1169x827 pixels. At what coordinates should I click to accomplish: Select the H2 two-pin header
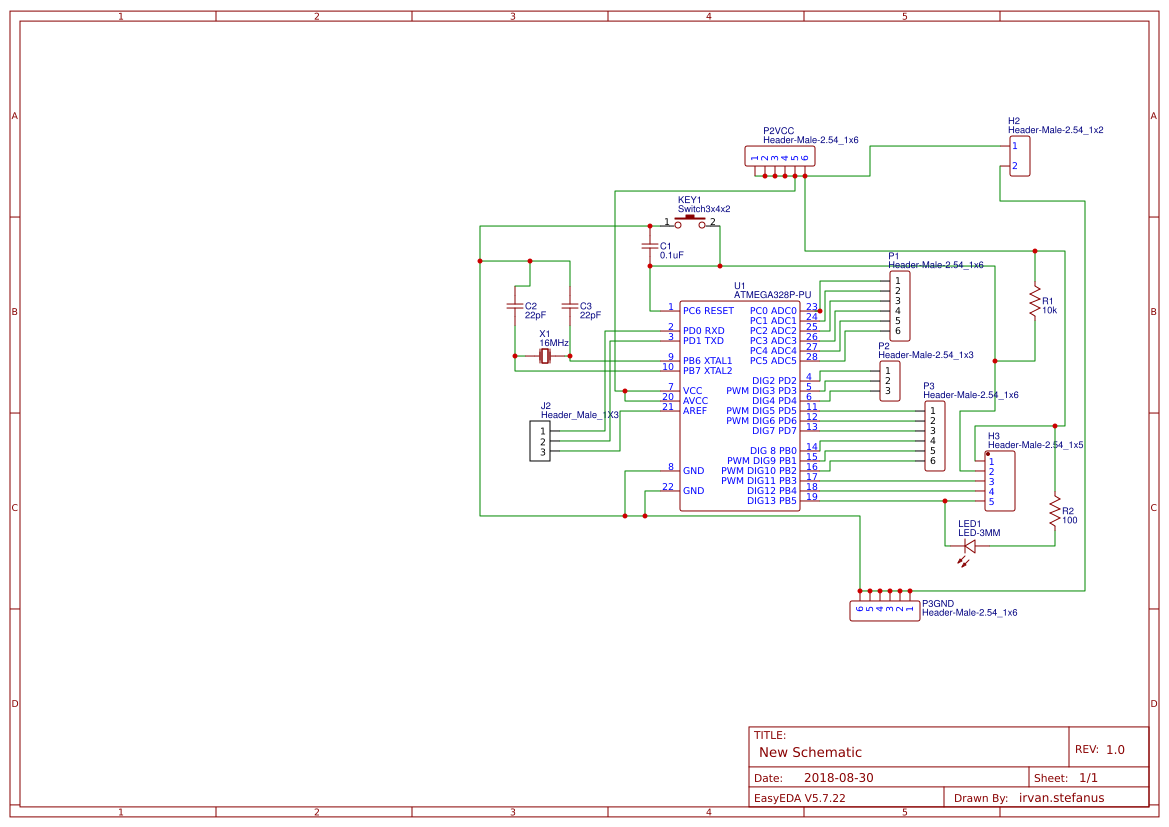tap(1018, 156)
